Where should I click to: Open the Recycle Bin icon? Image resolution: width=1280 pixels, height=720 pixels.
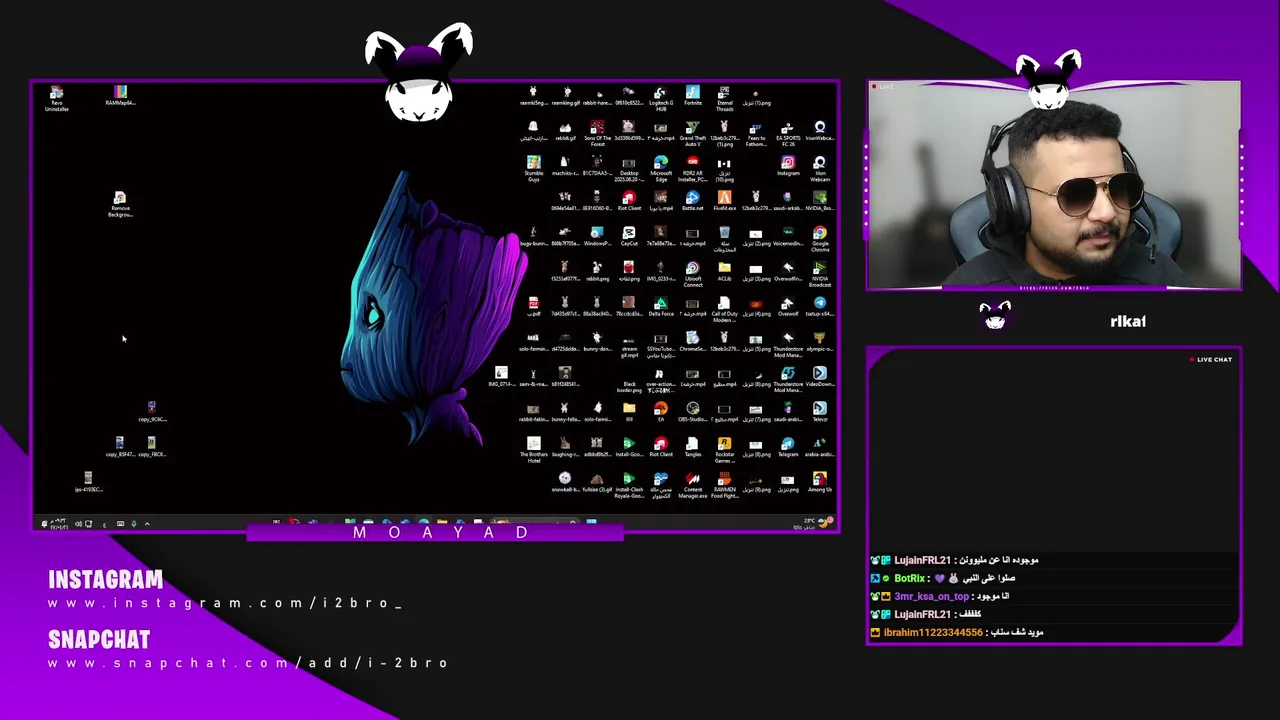tap(724, 239)
